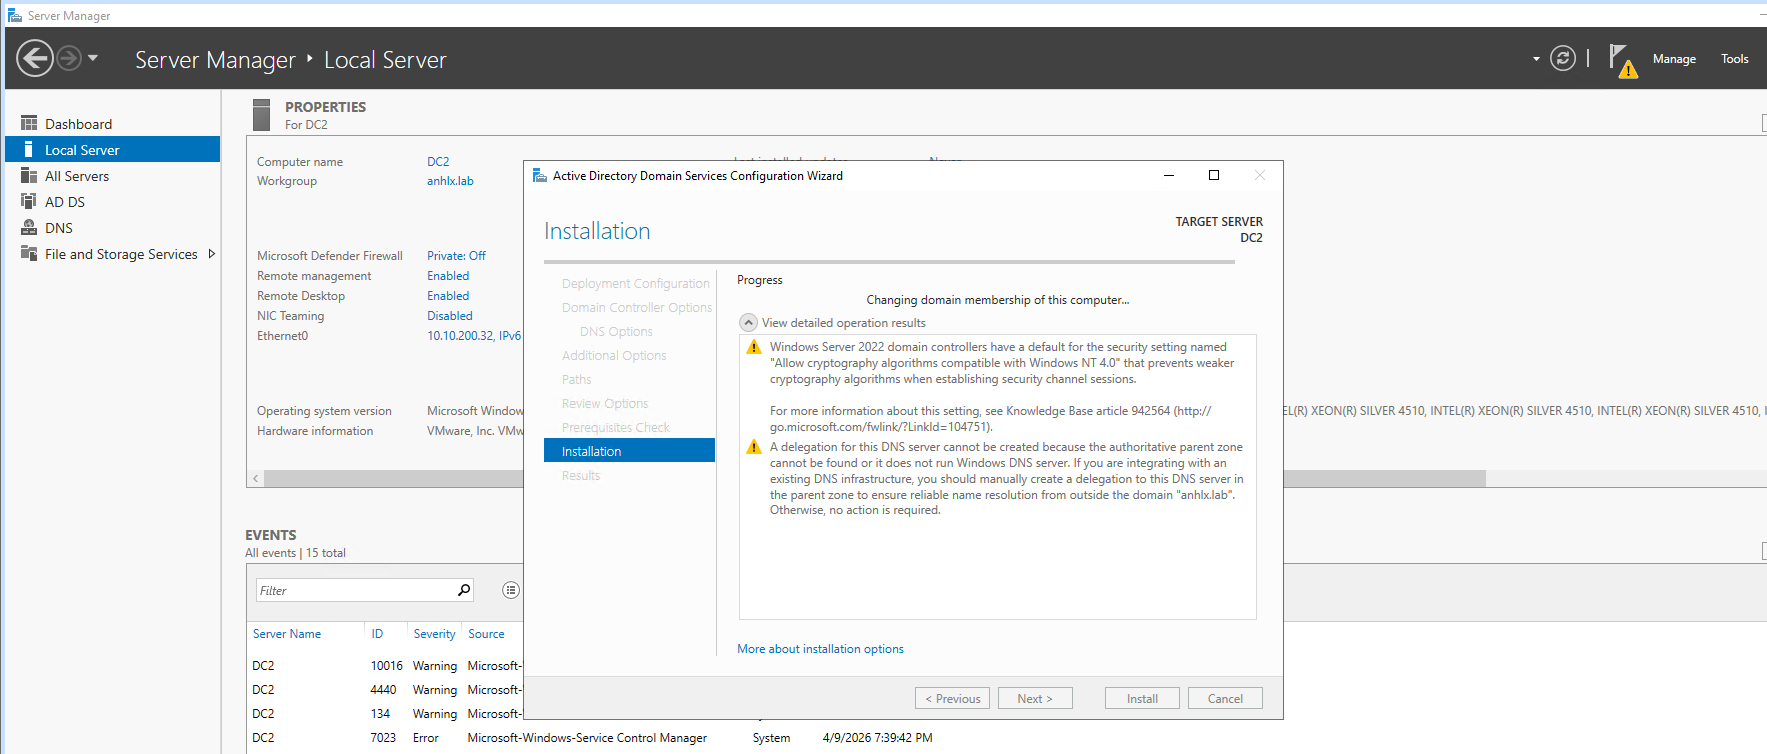Image resolution: width=1767 pixels, height=754 pixels.
Task: Open AD DS in the sidebar
Action: coord(65,202)
